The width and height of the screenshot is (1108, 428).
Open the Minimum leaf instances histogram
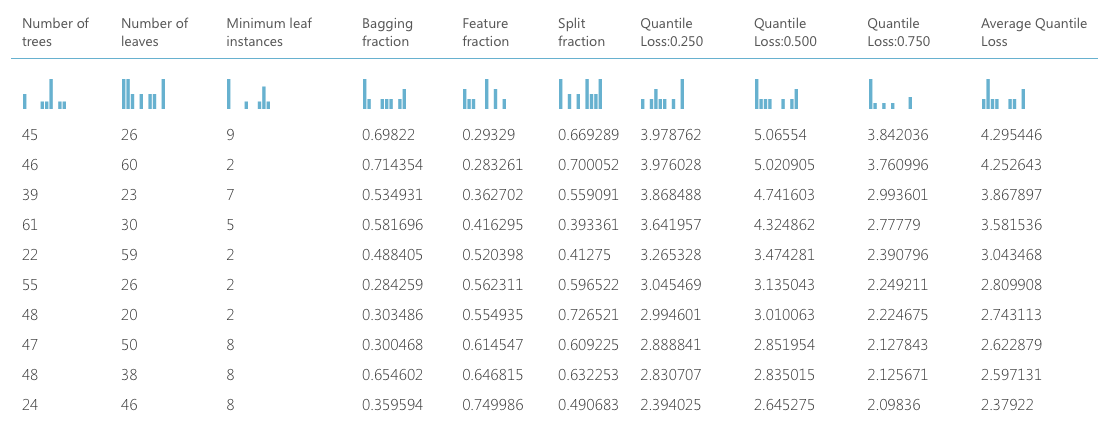click(x=249, y=94)
